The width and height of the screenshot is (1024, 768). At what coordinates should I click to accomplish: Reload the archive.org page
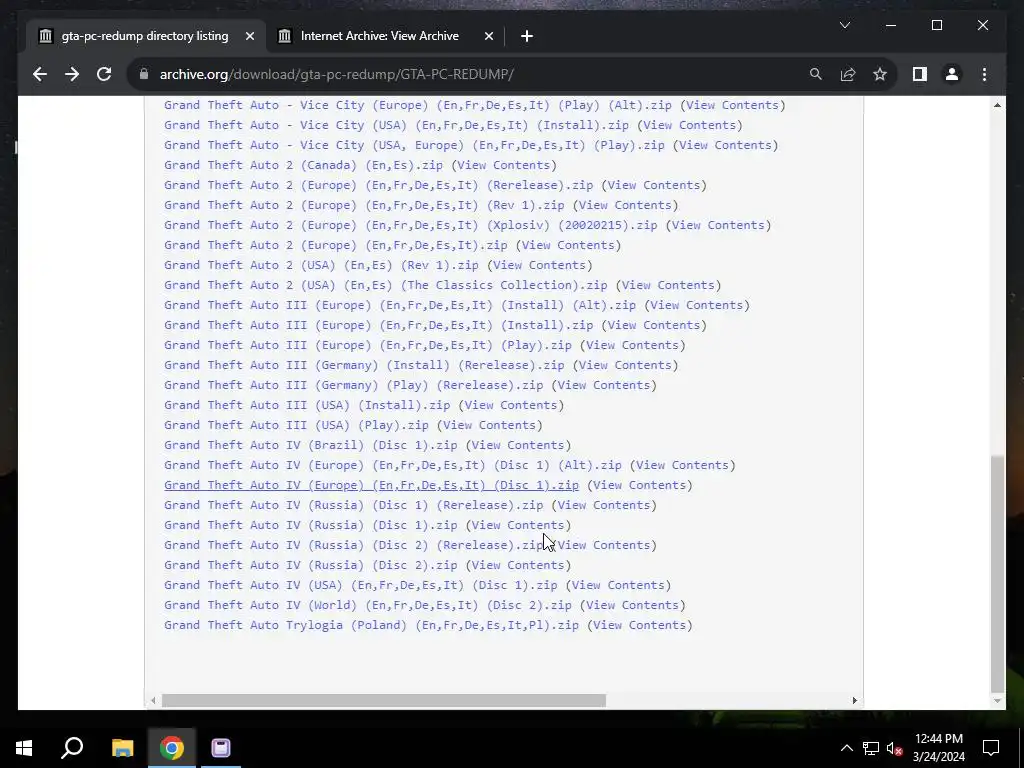pos(104,74)
